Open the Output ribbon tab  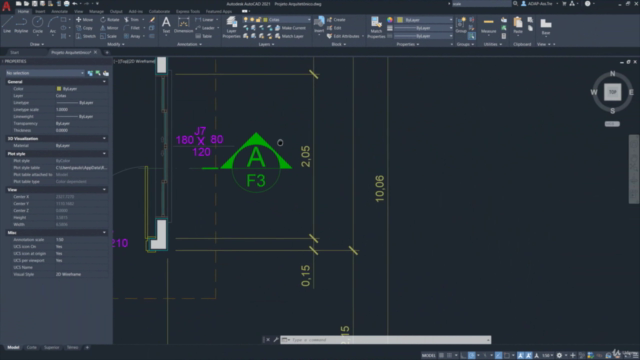116,11
